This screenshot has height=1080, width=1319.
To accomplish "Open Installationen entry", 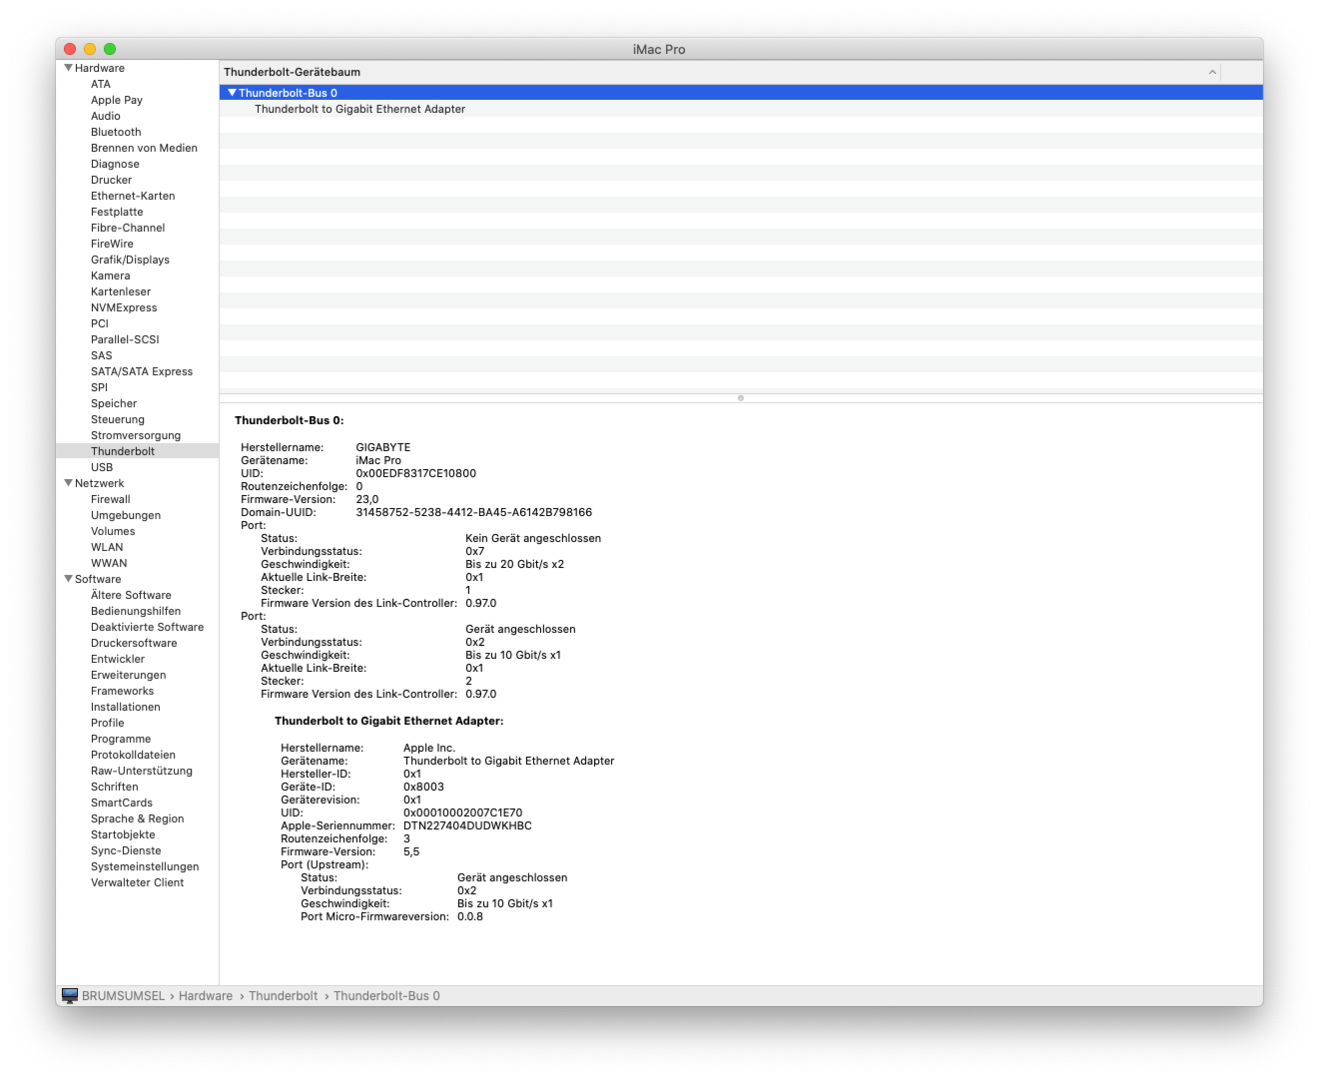I will coord(126,707).
